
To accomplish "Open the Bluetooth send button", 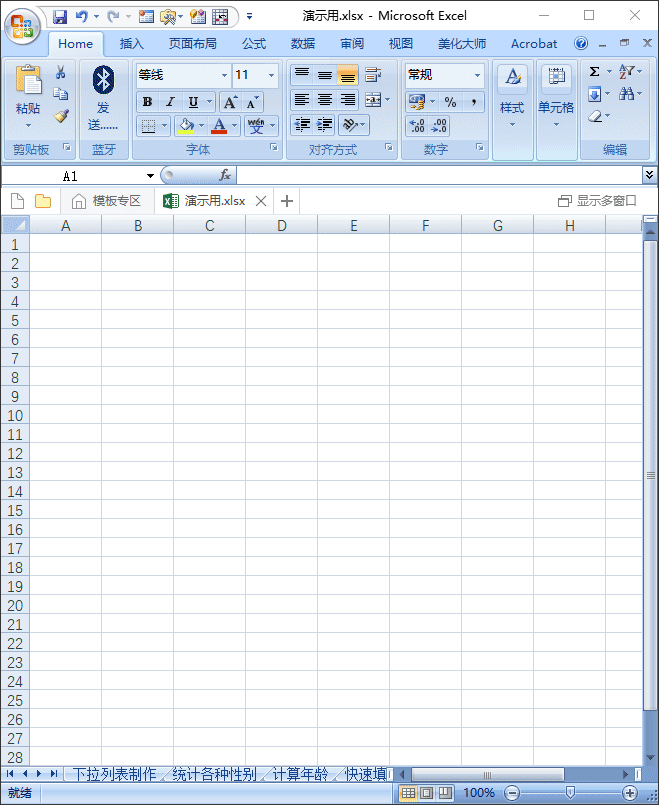I will (x=103, y=98).
